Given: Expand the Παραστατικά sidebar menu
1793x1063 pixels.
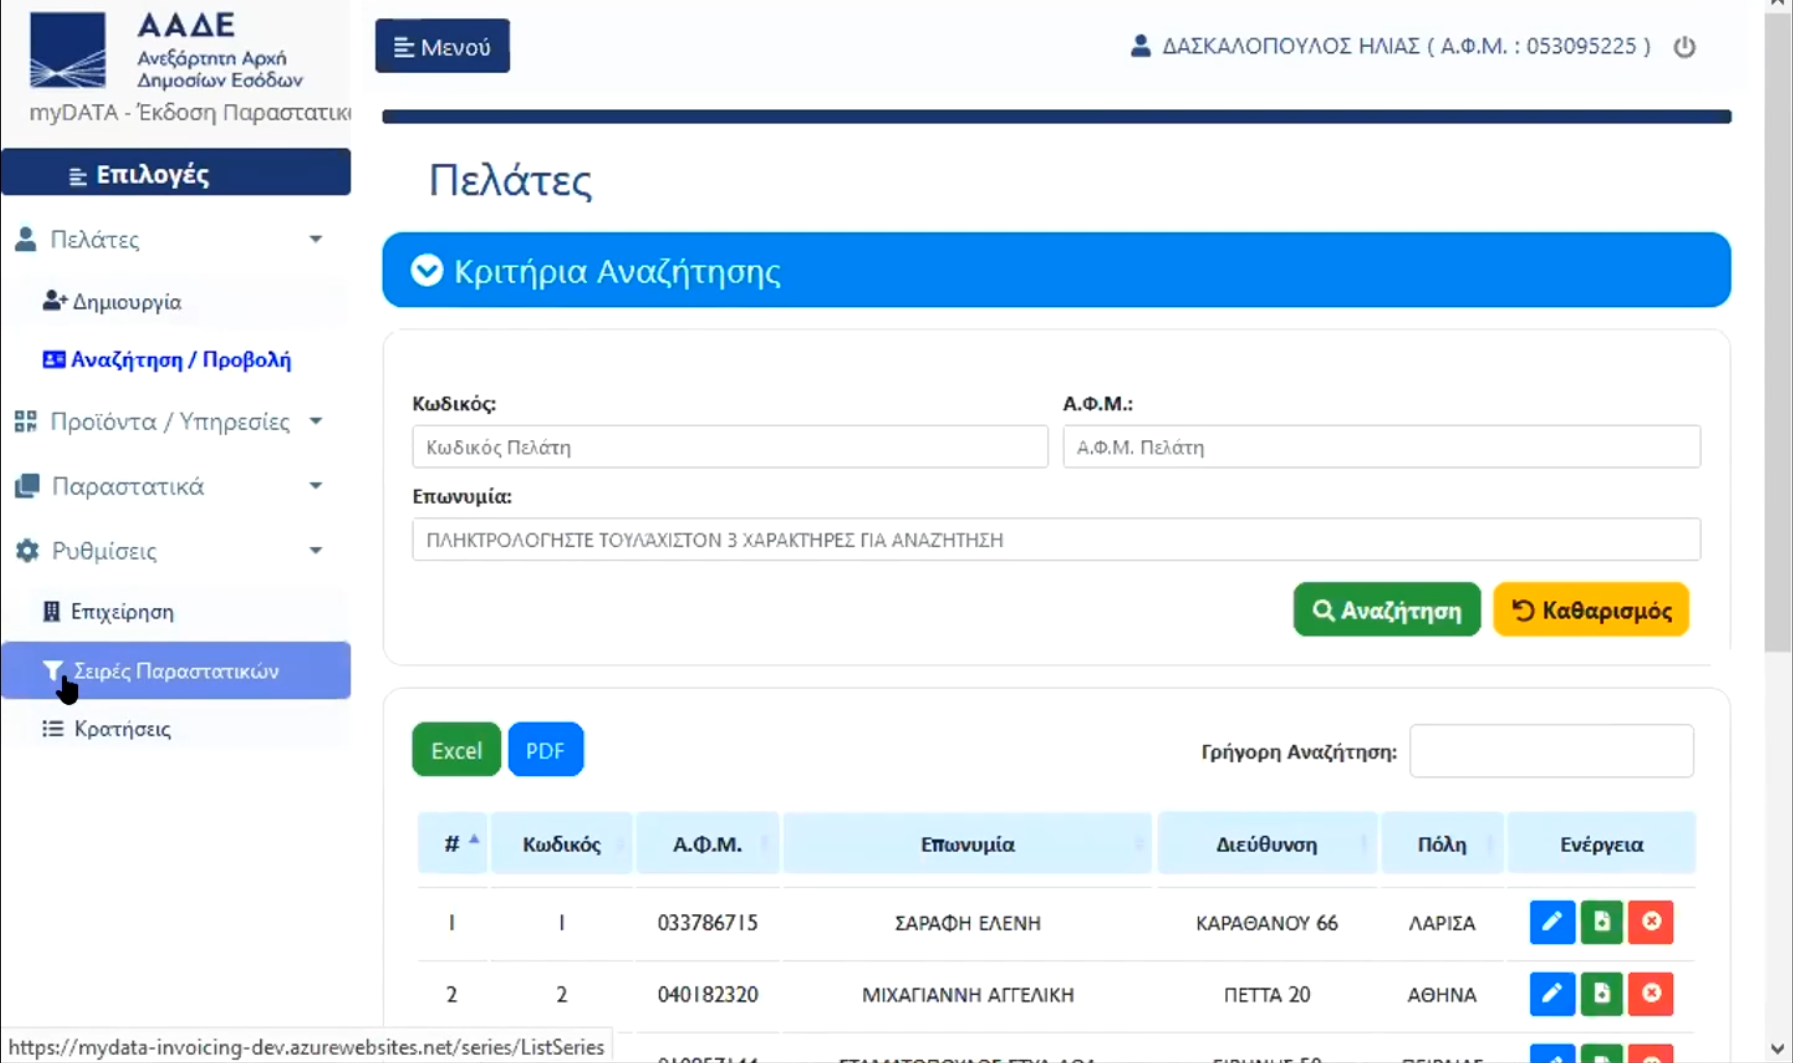Looking at the screenshot, I should coord(170,486).
